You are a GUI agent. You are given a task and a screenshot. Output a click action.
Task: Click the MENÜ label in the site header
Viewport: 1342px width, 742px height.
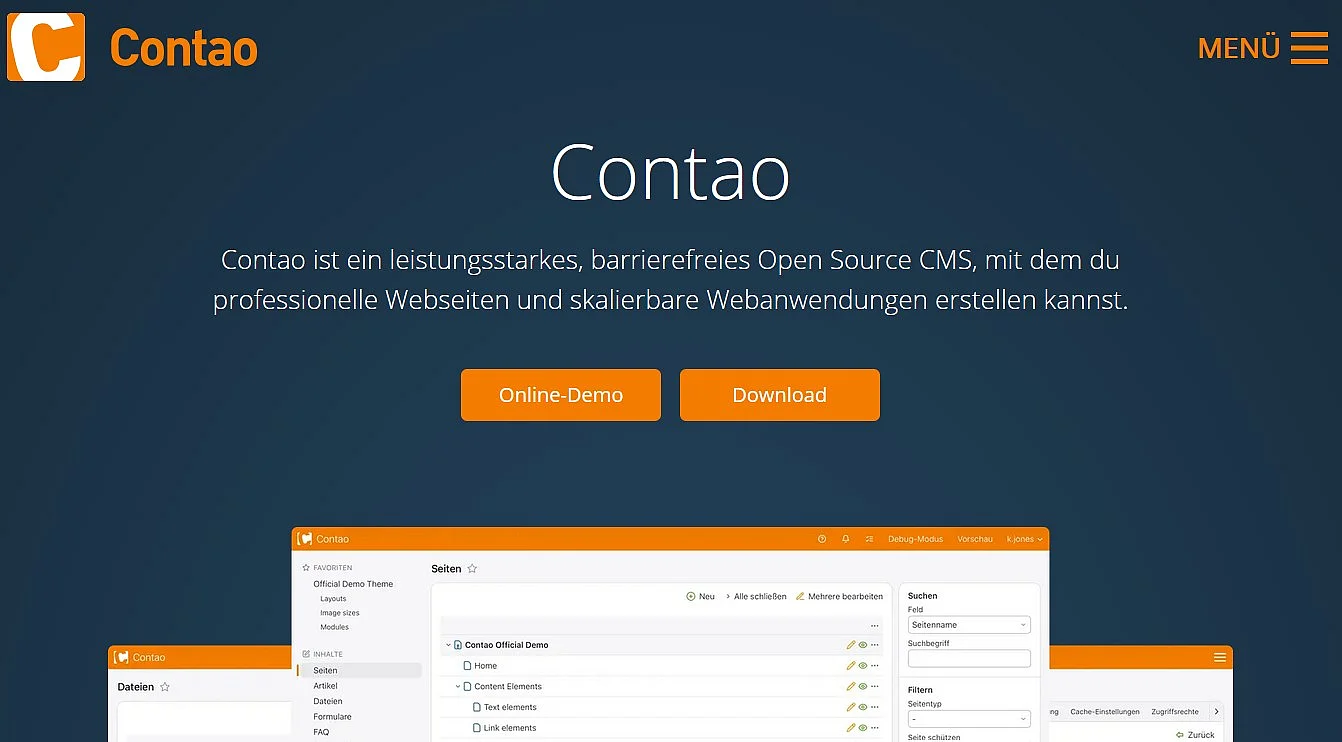click(x=1238, y=49)
